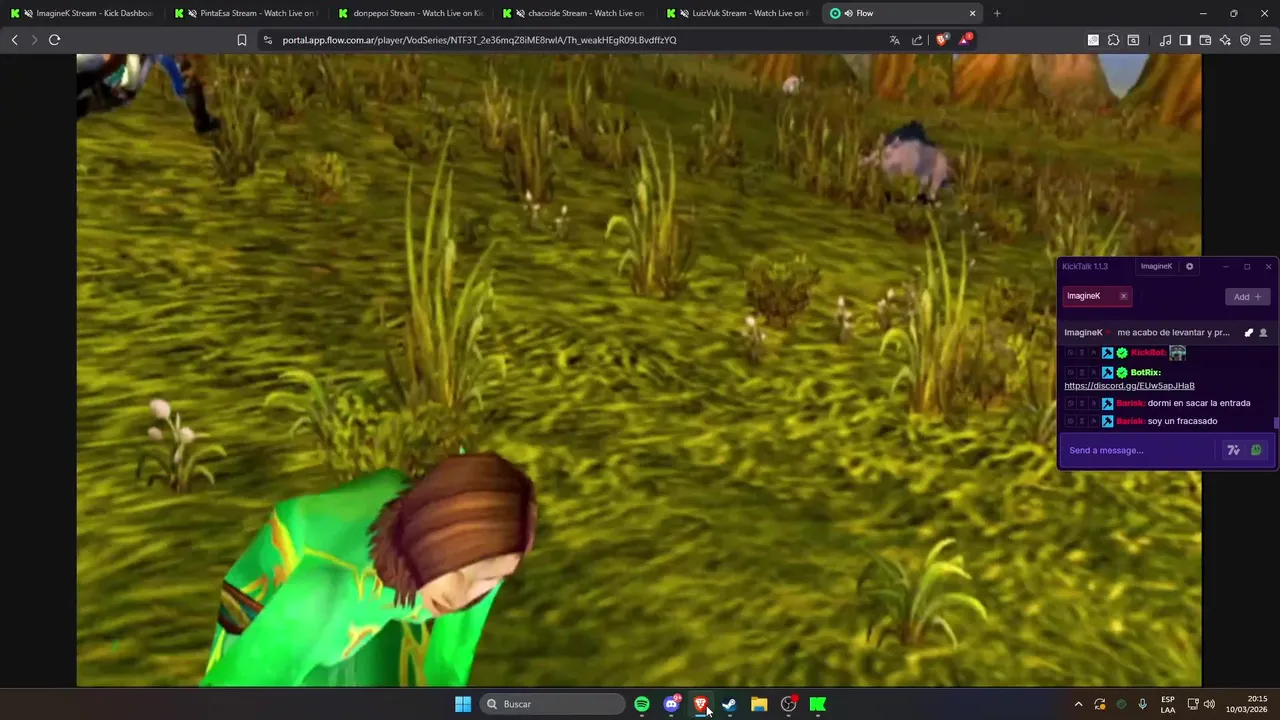Switch to the PintaEsa Stream tab
The height and width of the screenshot is (720, 1280).
(x=247, y=13)
